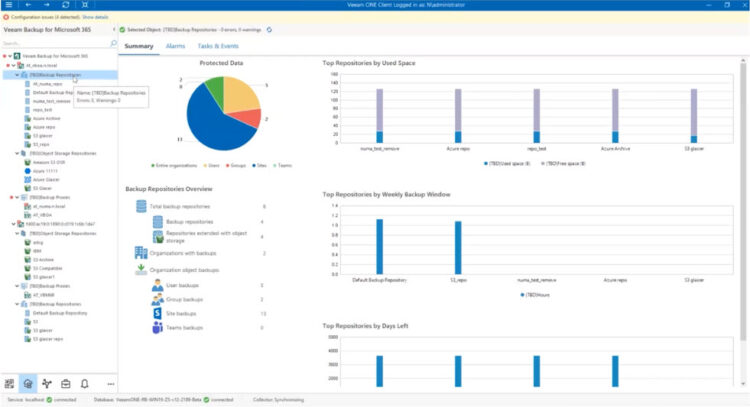Click the Collector Synchronizing status text
This screenshot has width=750, height=407.
[278, 400]
